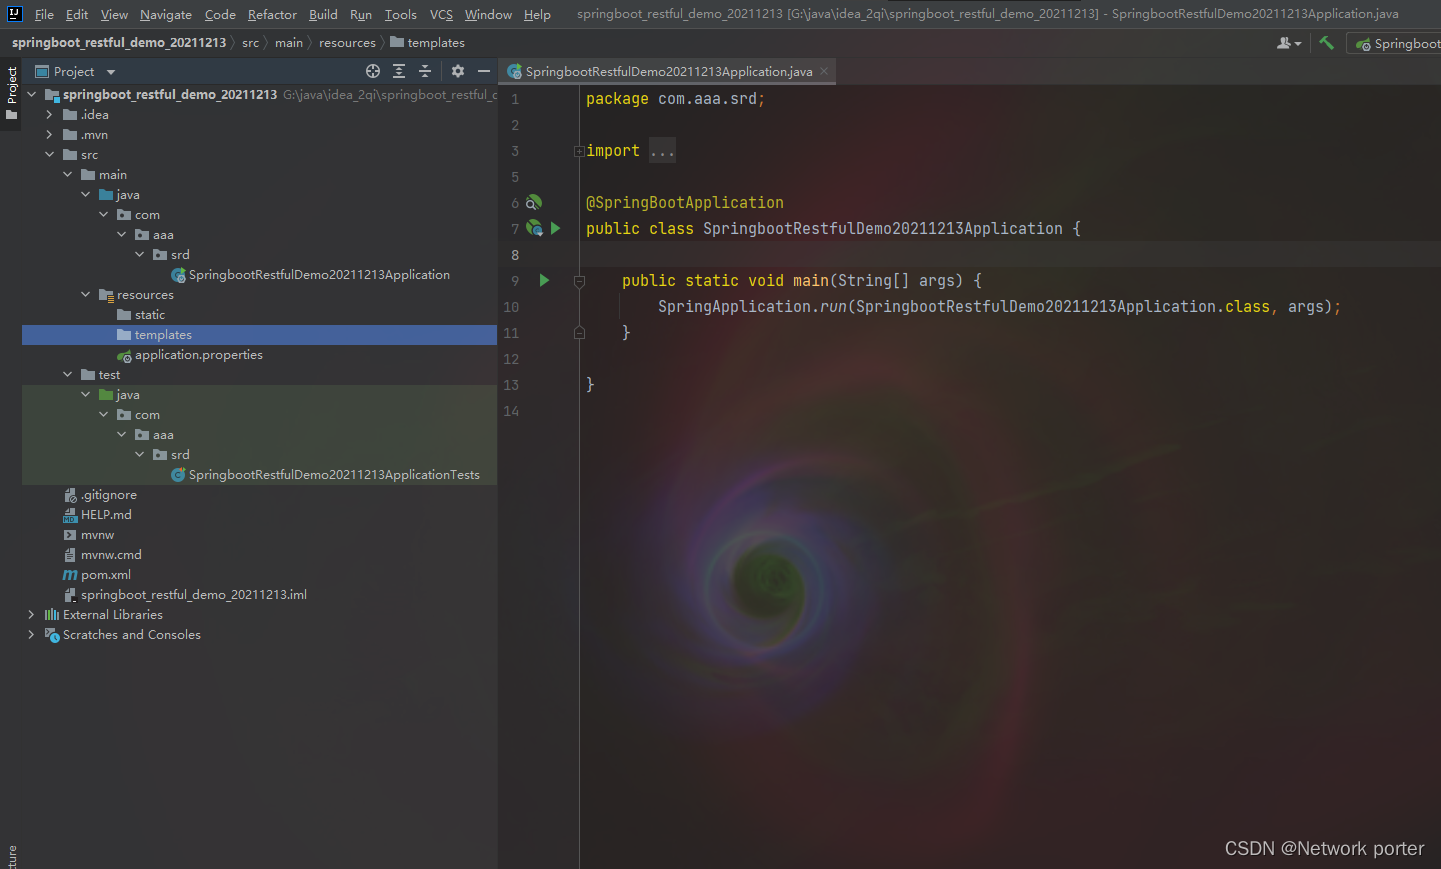Image resolution: width=1441 pixels, height=869 pixels.
Task: Open the Code menu
Action: [220, 14]
